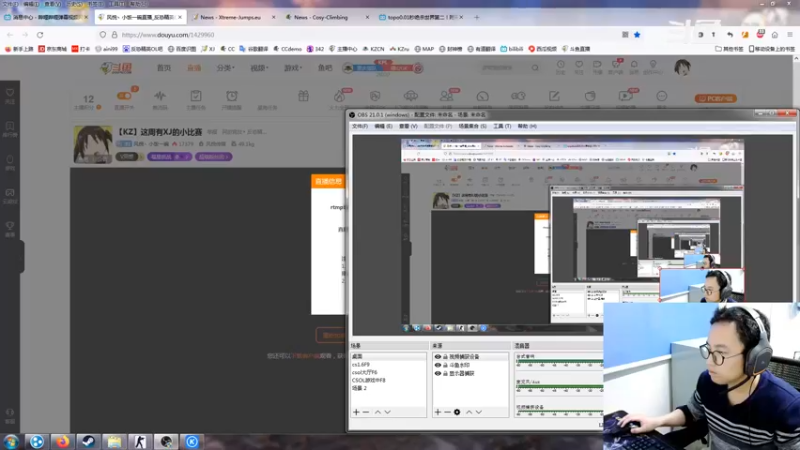Add a new scene with the plus icon in OBS Scenes panel
Image resolution: width=800 pixels, height=450 pixels.
(356, 412)
